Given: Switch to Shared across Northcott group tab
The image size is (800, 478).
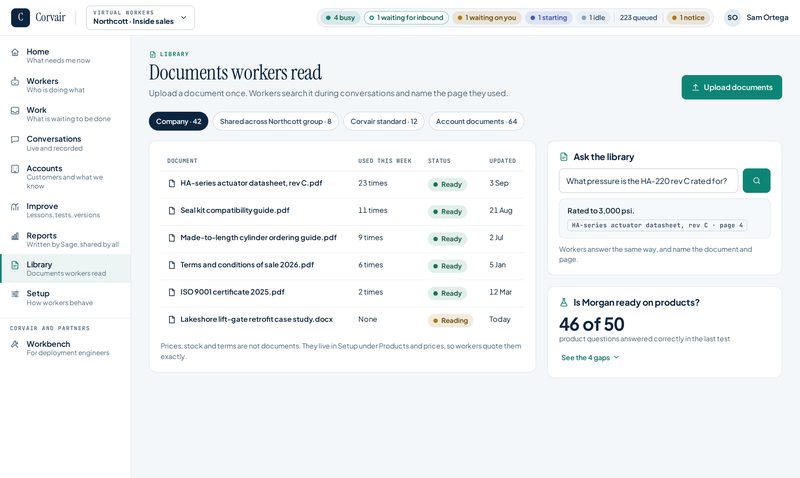Looking at the screenshot, I should coord(276,121).
